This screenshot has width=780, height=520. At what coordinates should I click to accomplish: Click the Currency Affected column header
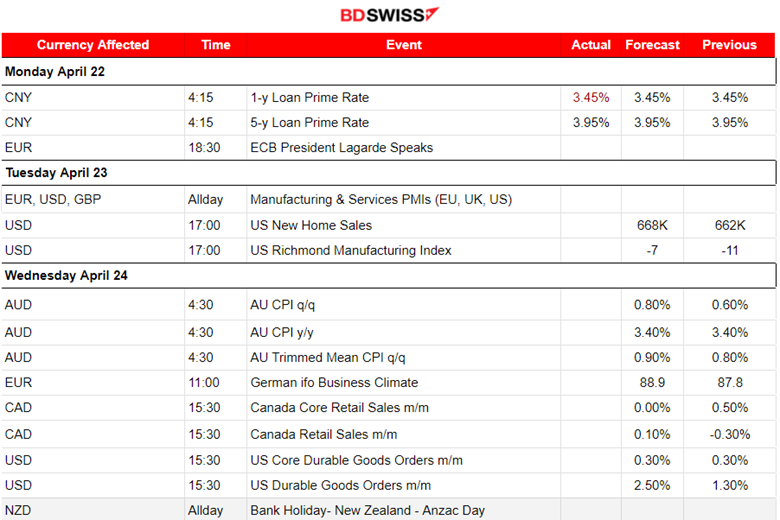pos(93,45)
